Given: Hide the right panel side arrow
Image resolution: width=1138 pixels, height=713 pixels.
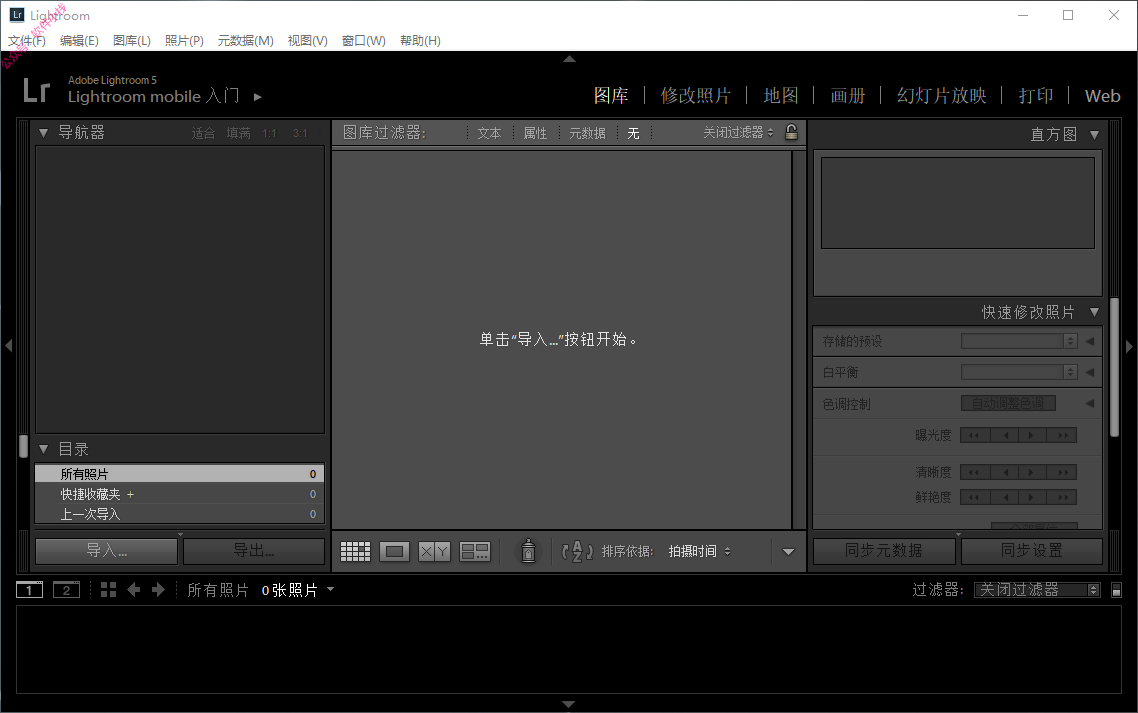Looking at the screenshot, I should click(1129, 346).
